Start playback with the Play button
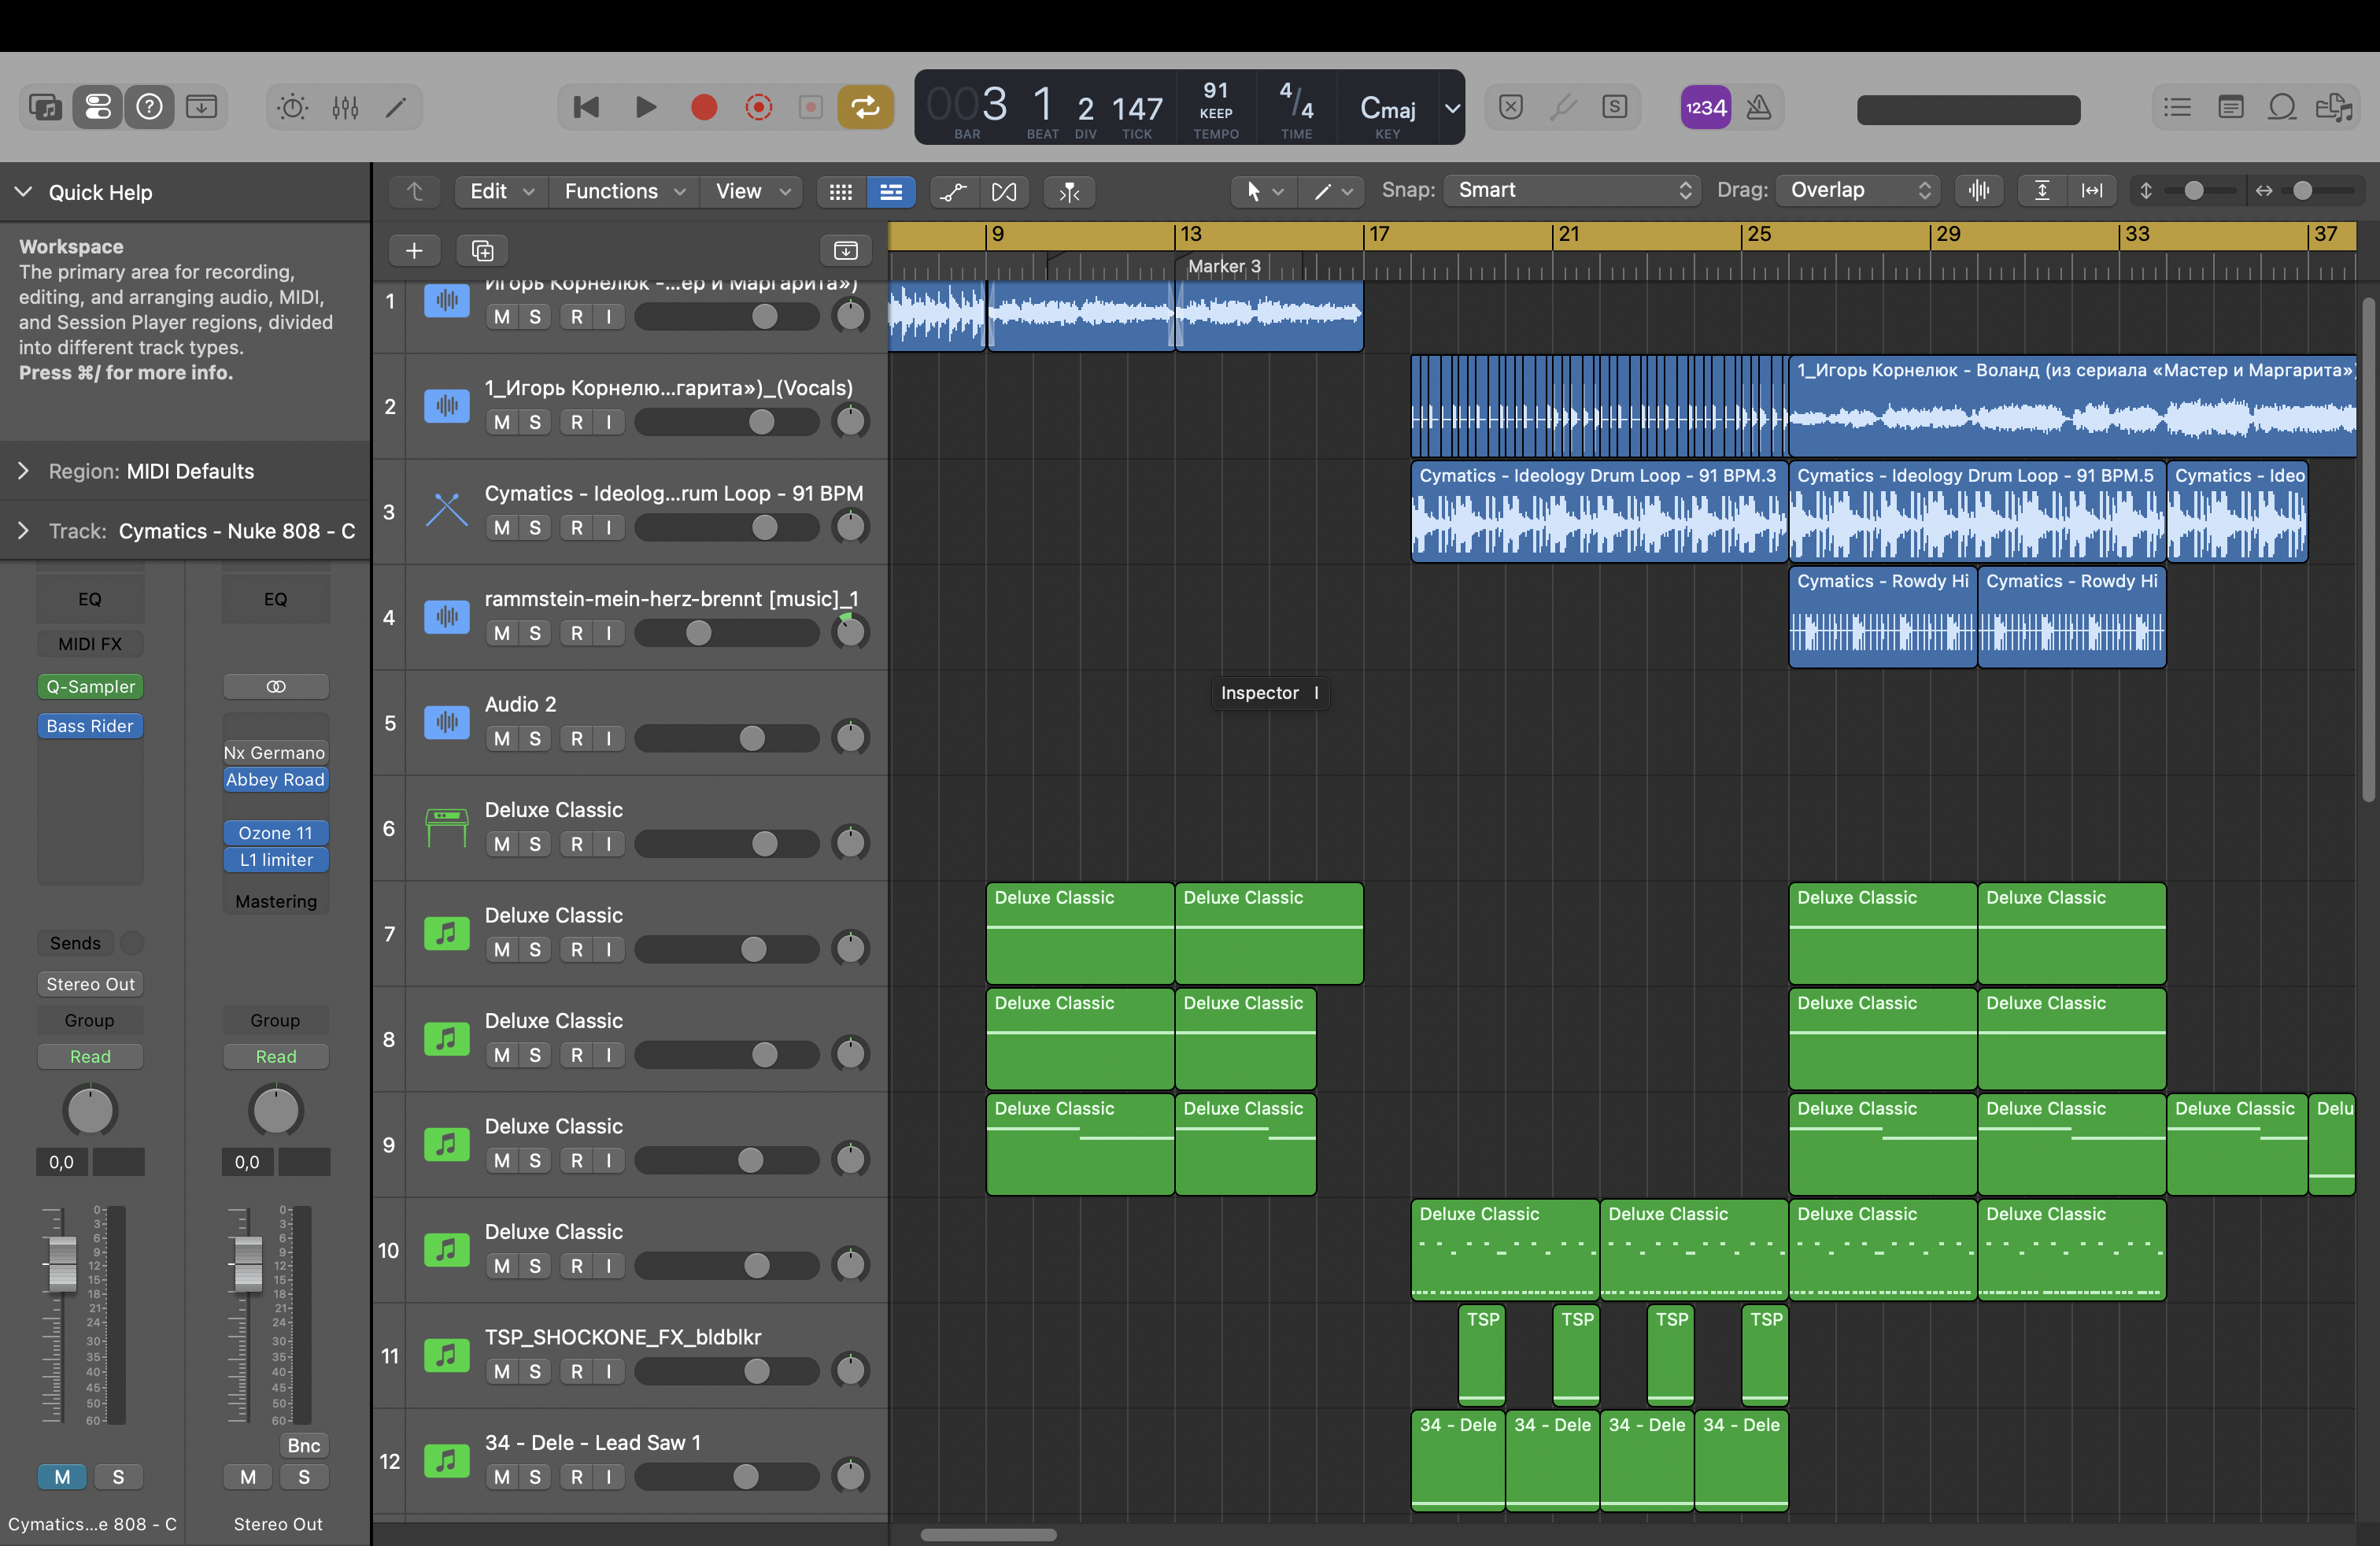This screenshot has width=2380, height=1546. tap(646, 107)
